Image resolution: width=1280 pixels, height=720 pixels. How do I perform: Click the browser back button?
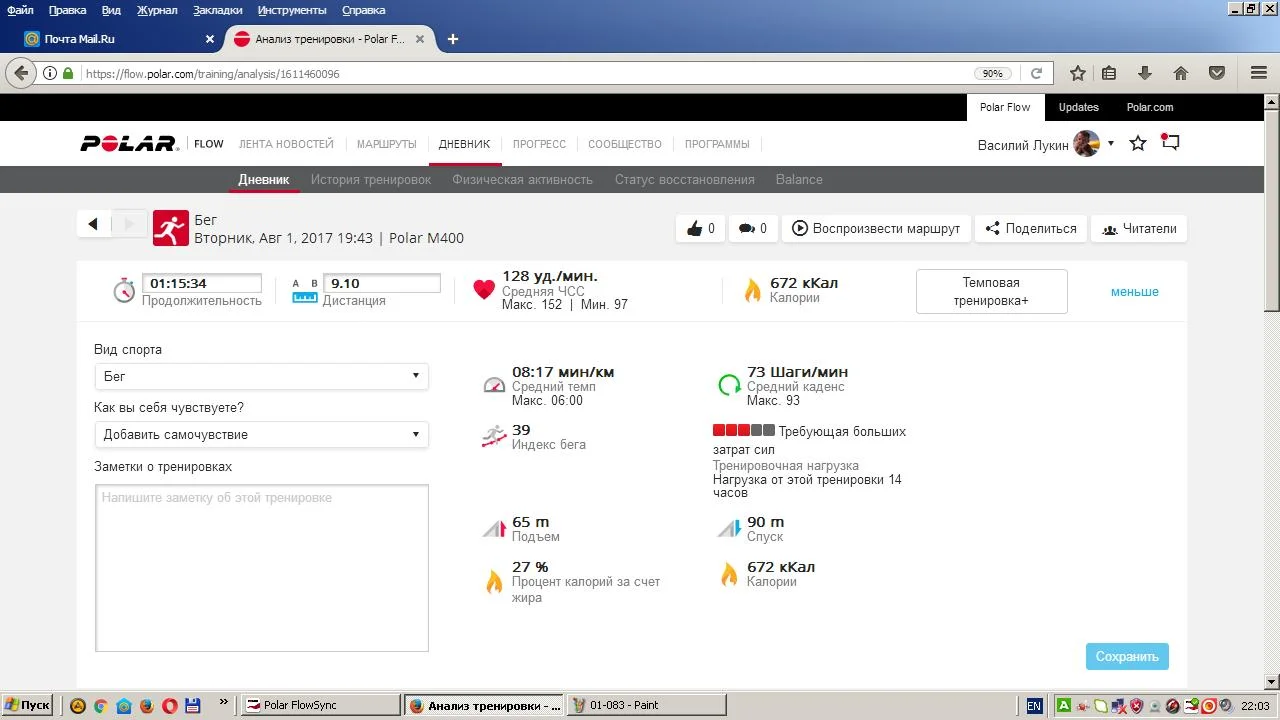(x=22, y=73)
